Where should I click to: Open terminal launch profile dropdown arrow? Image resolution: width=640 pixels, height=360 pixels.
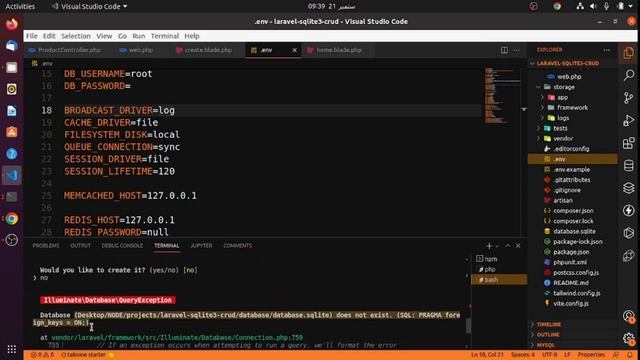point(497,246)
